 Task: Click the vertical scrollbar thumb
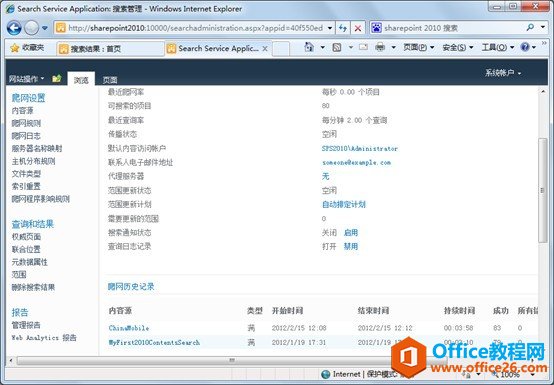(542, 190)
